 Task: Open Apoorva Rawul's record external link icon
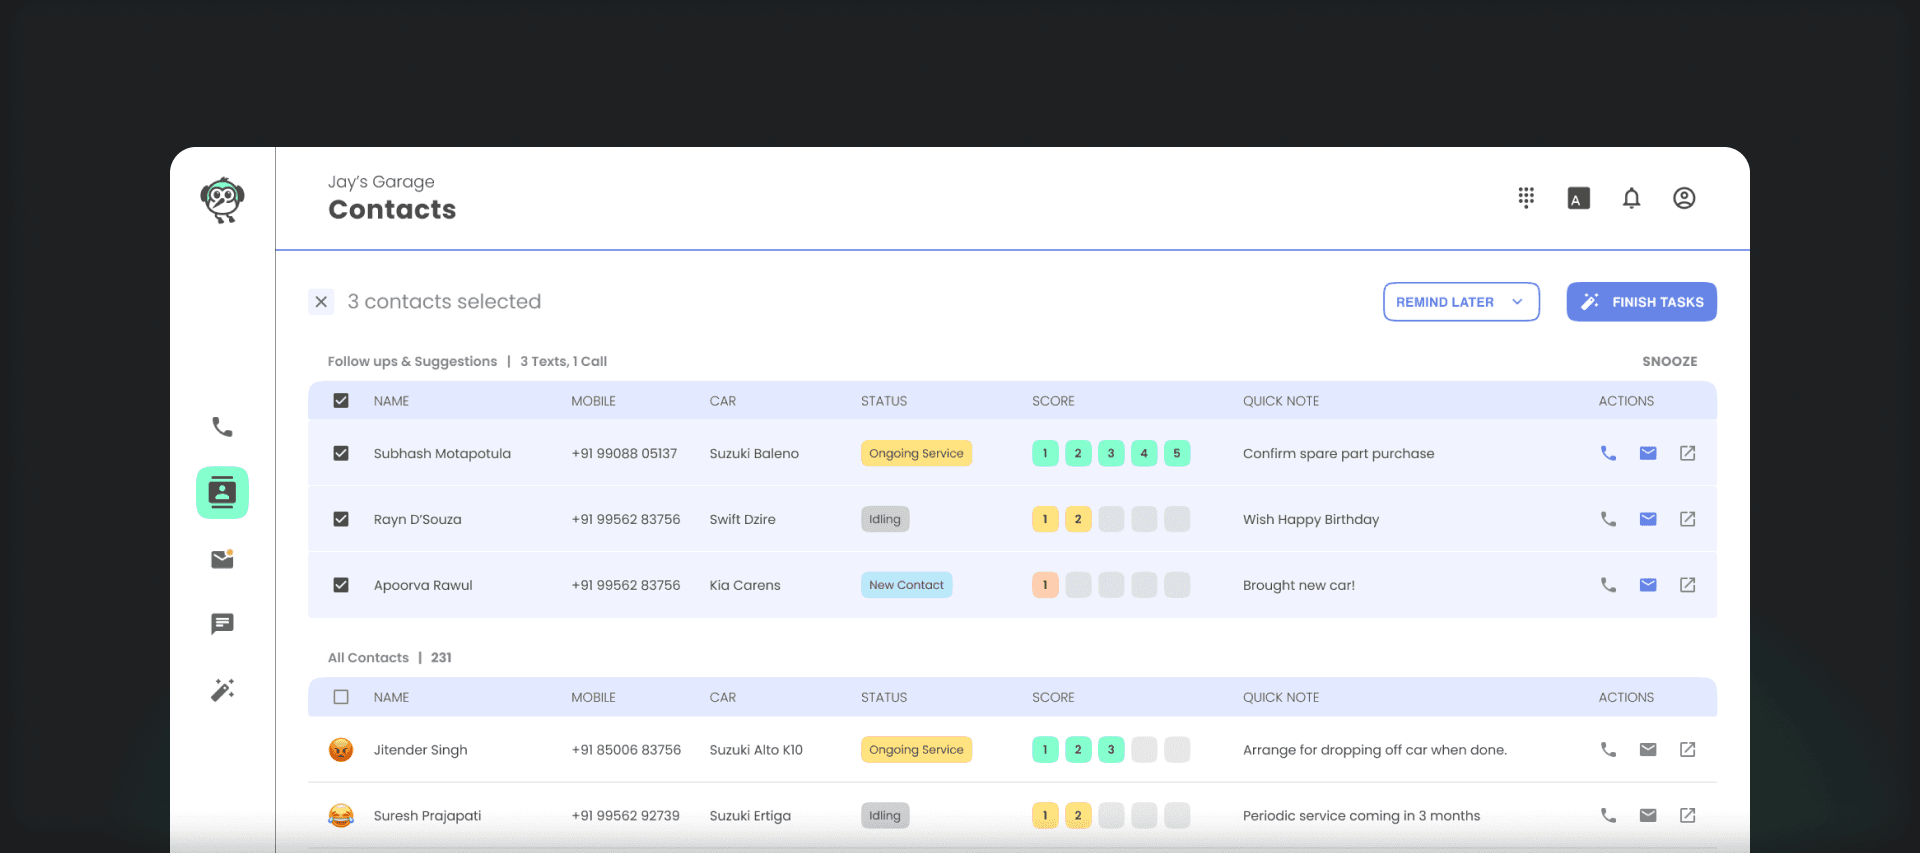(1687, 585)
